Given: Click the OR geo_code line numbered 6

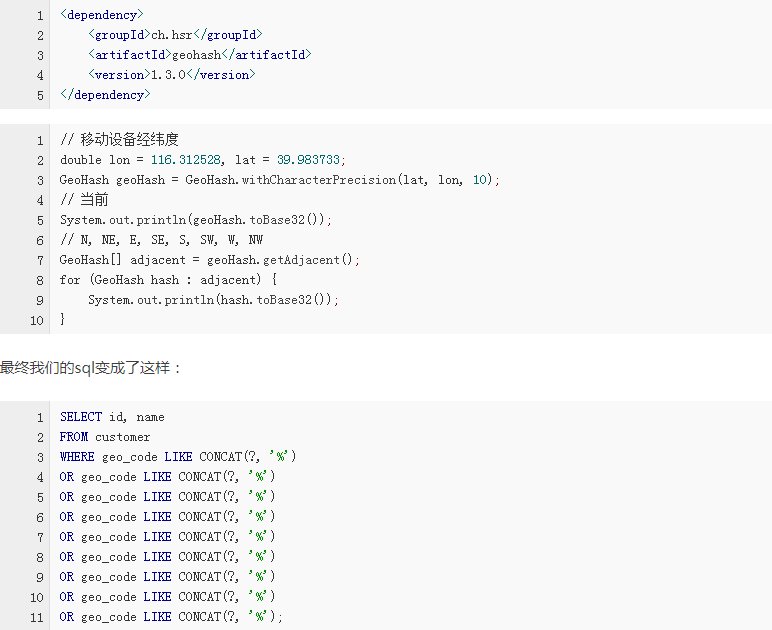Looking at the screenshot, I should [167, 517].
